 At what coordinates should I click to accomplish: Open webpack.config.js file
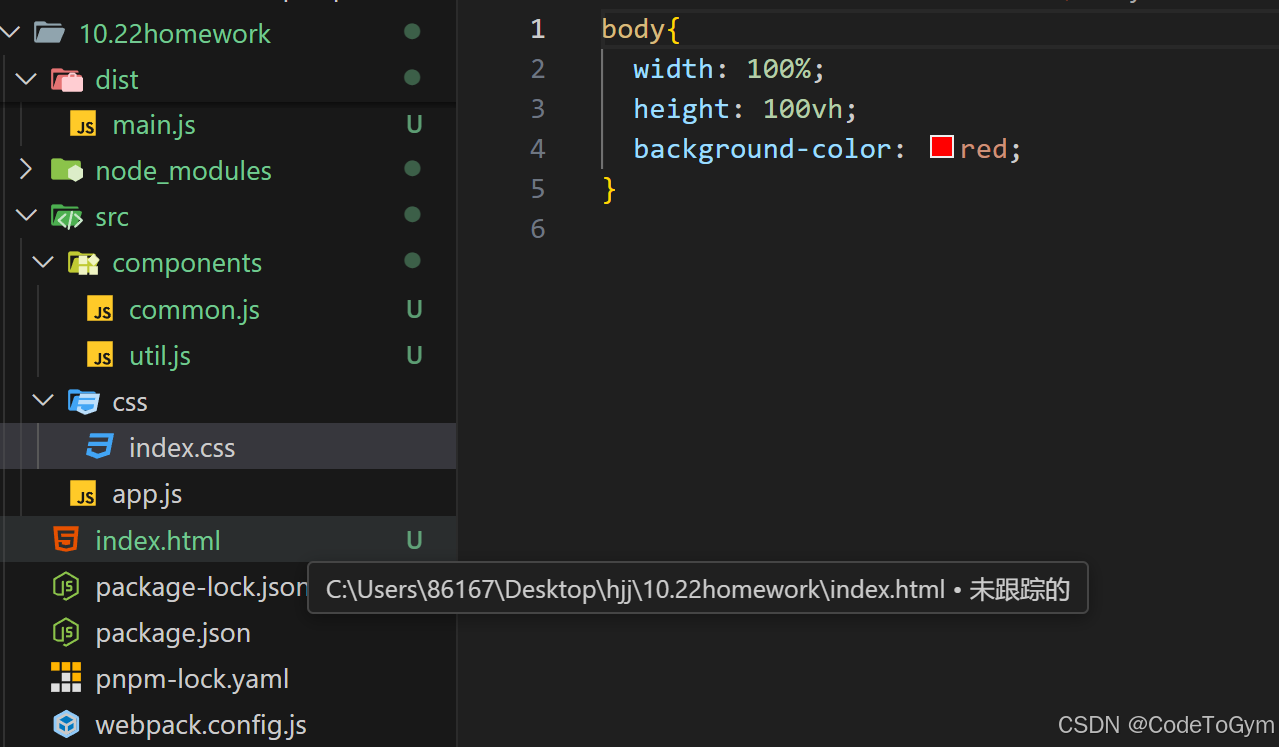tap(201, 725)
